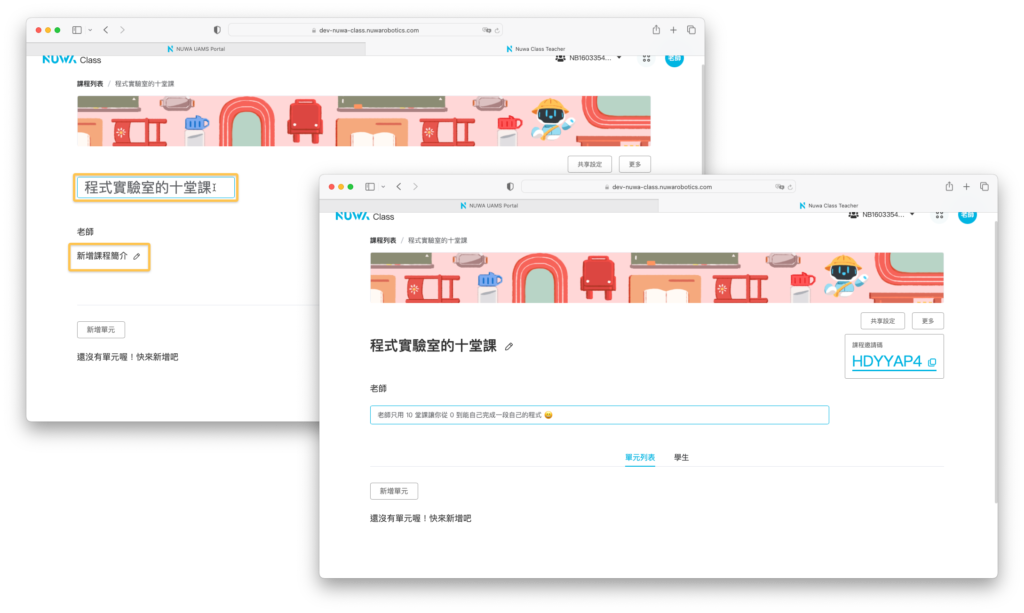Click 新增單元 button in back window
The image size is (1024, 613).
[x=101, y=330]
